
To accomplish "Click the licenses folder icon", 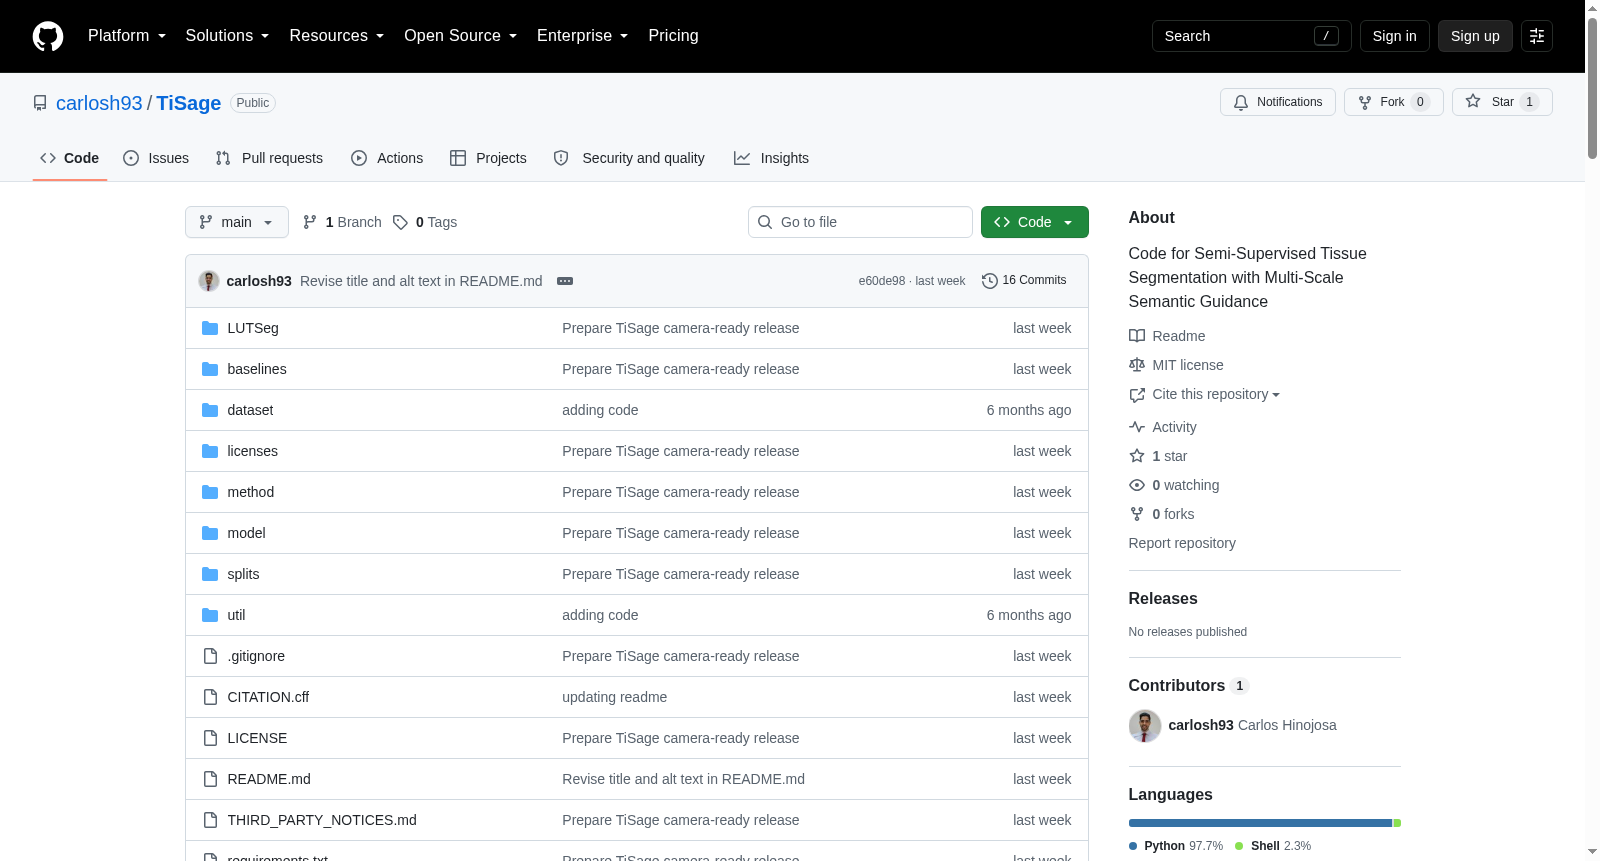I will click(x=210, y=451).
